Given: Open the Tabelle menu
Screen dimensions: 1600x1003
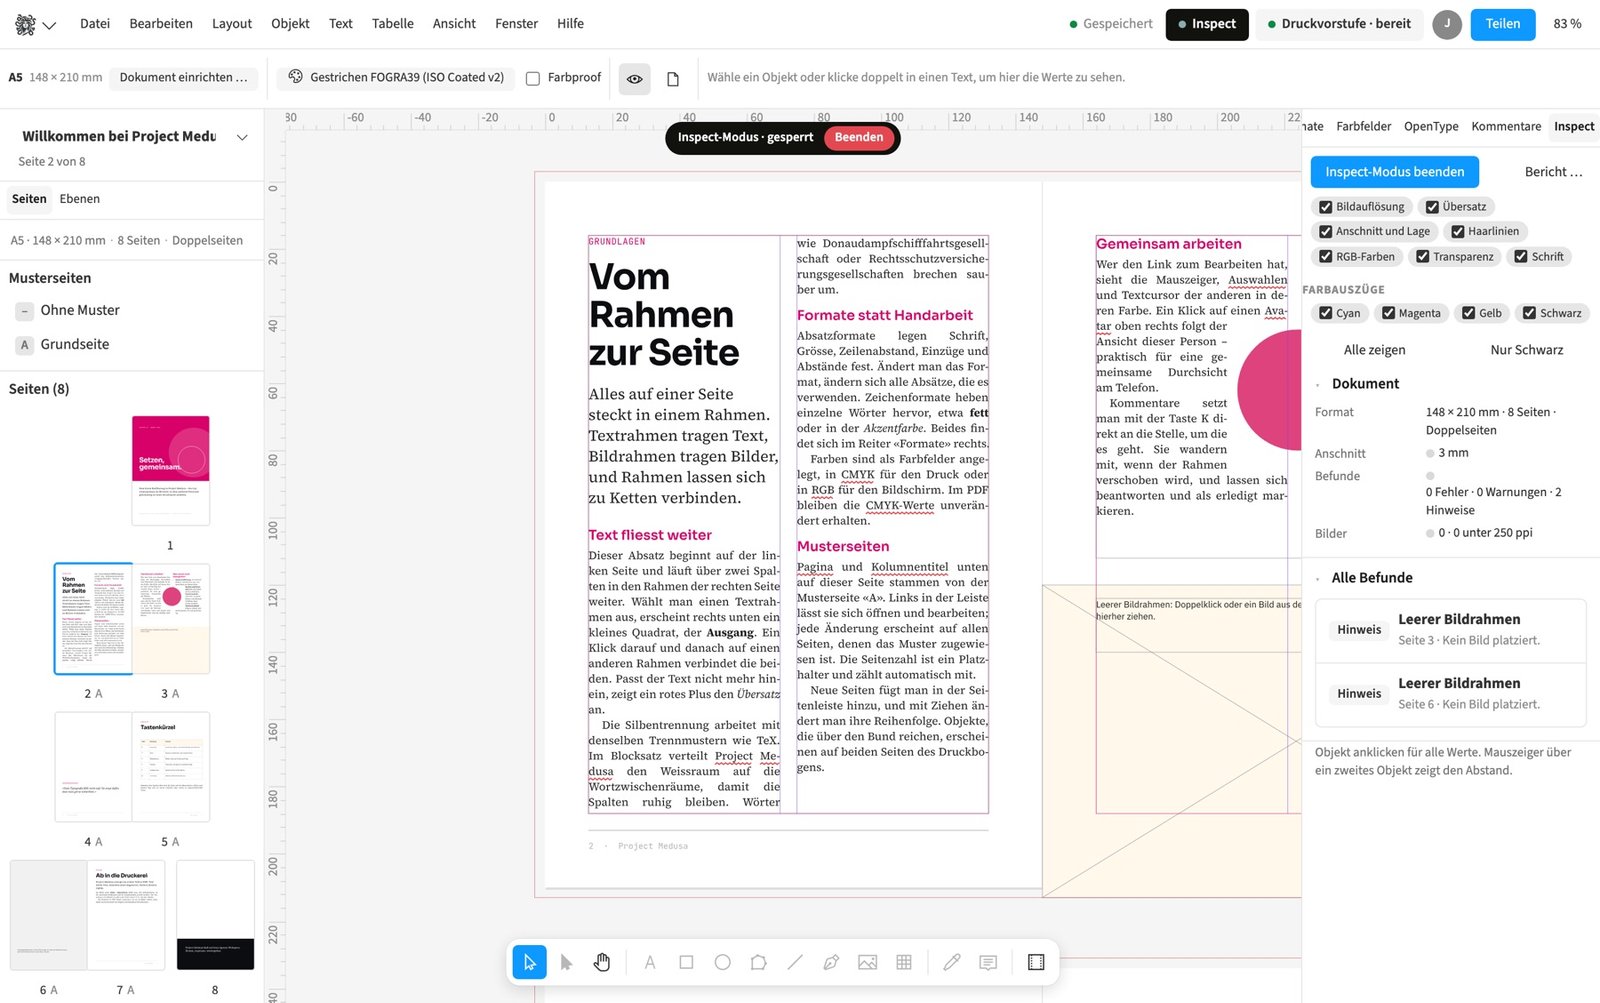Looking at the screenshot, I should point(392,24).
